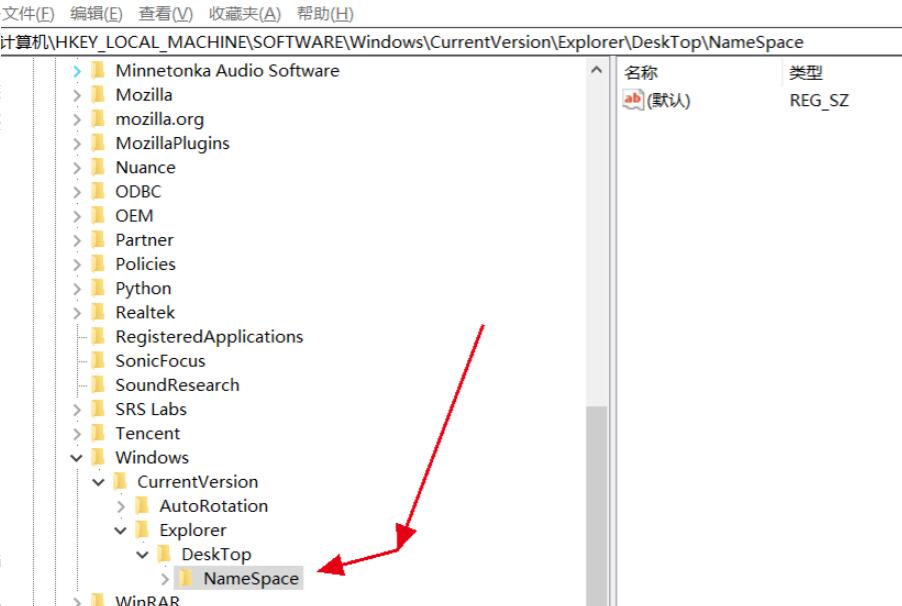This screenshot has height=606, width=902.
Task: Click the registry path address bar
Action: tap(451, 42)
